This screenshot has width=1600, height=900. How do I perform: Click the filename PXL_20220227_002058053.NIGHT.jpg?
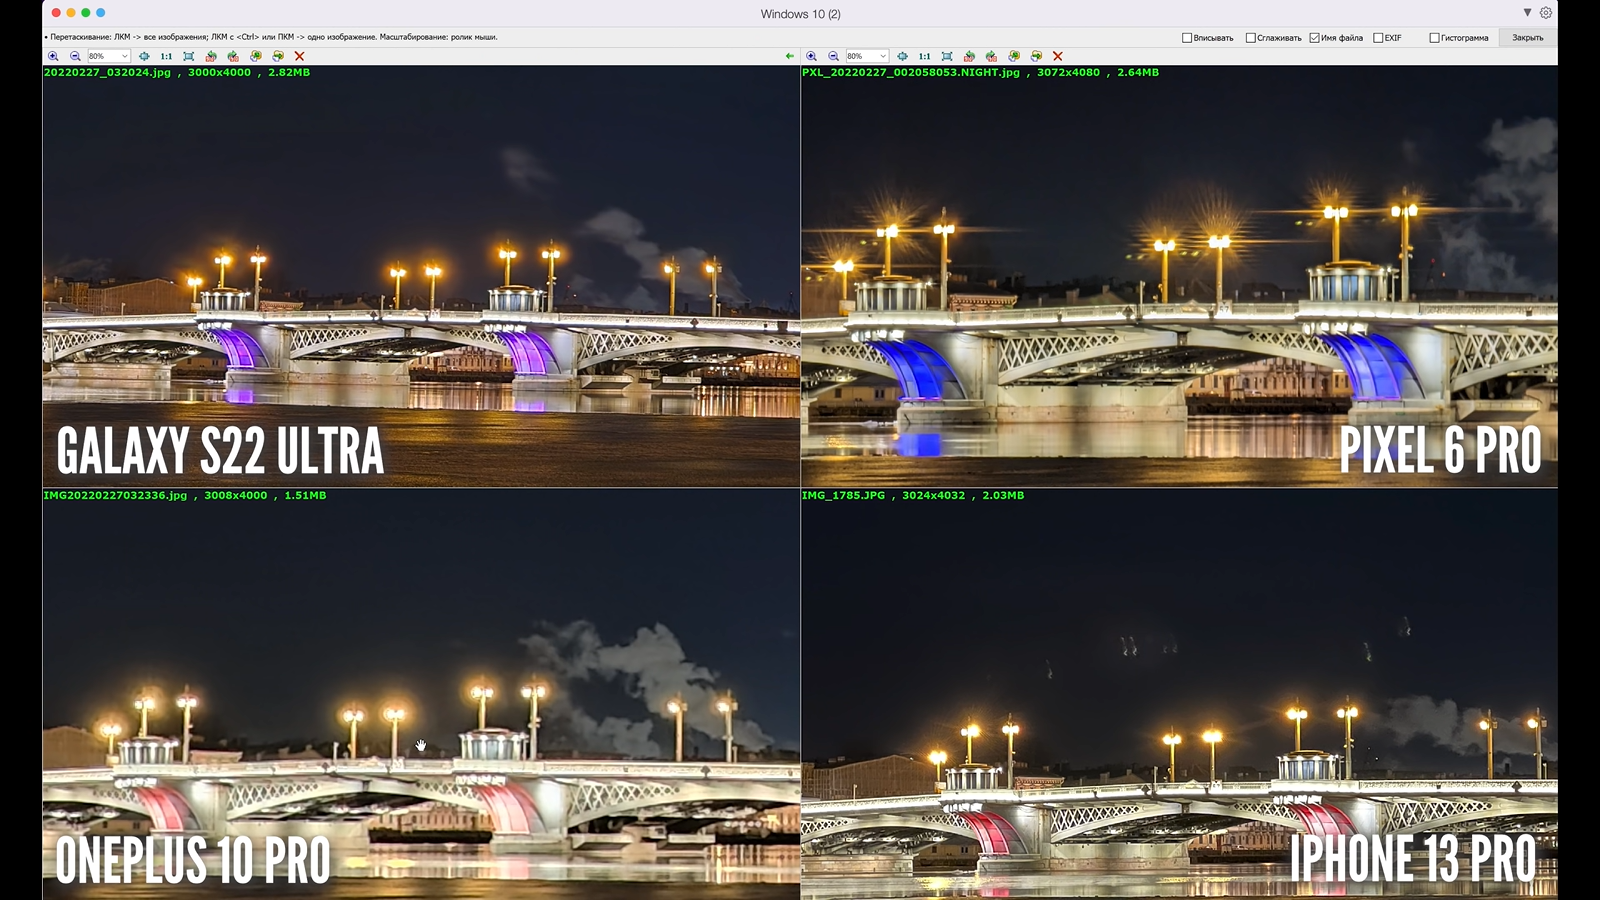911,73
